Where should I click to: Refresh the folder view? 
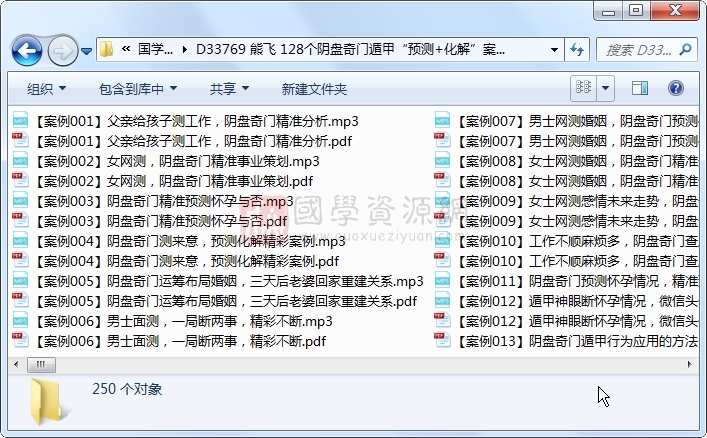577,50
